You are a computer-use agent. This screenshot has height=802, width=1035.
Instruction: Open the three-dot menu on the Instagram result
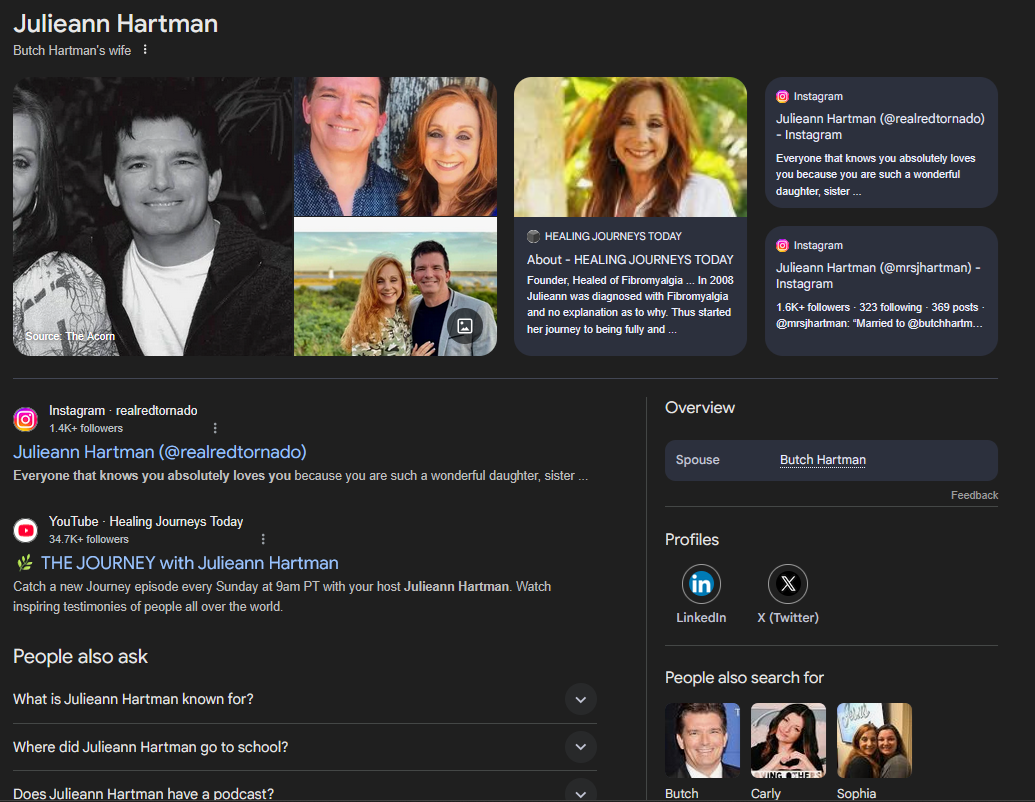click(x=215, y=428)
